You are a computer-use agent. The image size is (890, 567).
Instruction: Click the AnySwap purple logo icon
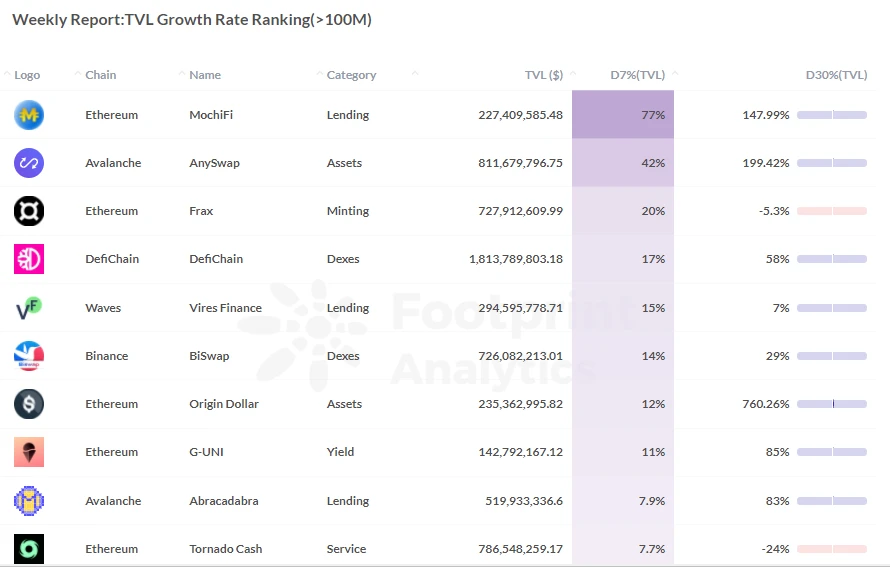pyautogui.click(x=29, y=163)
